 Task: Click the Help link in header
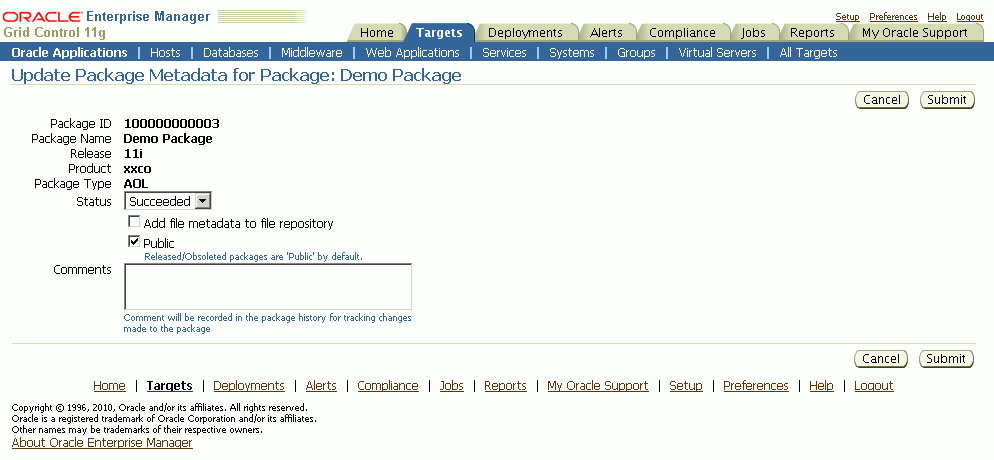(937, 17)
